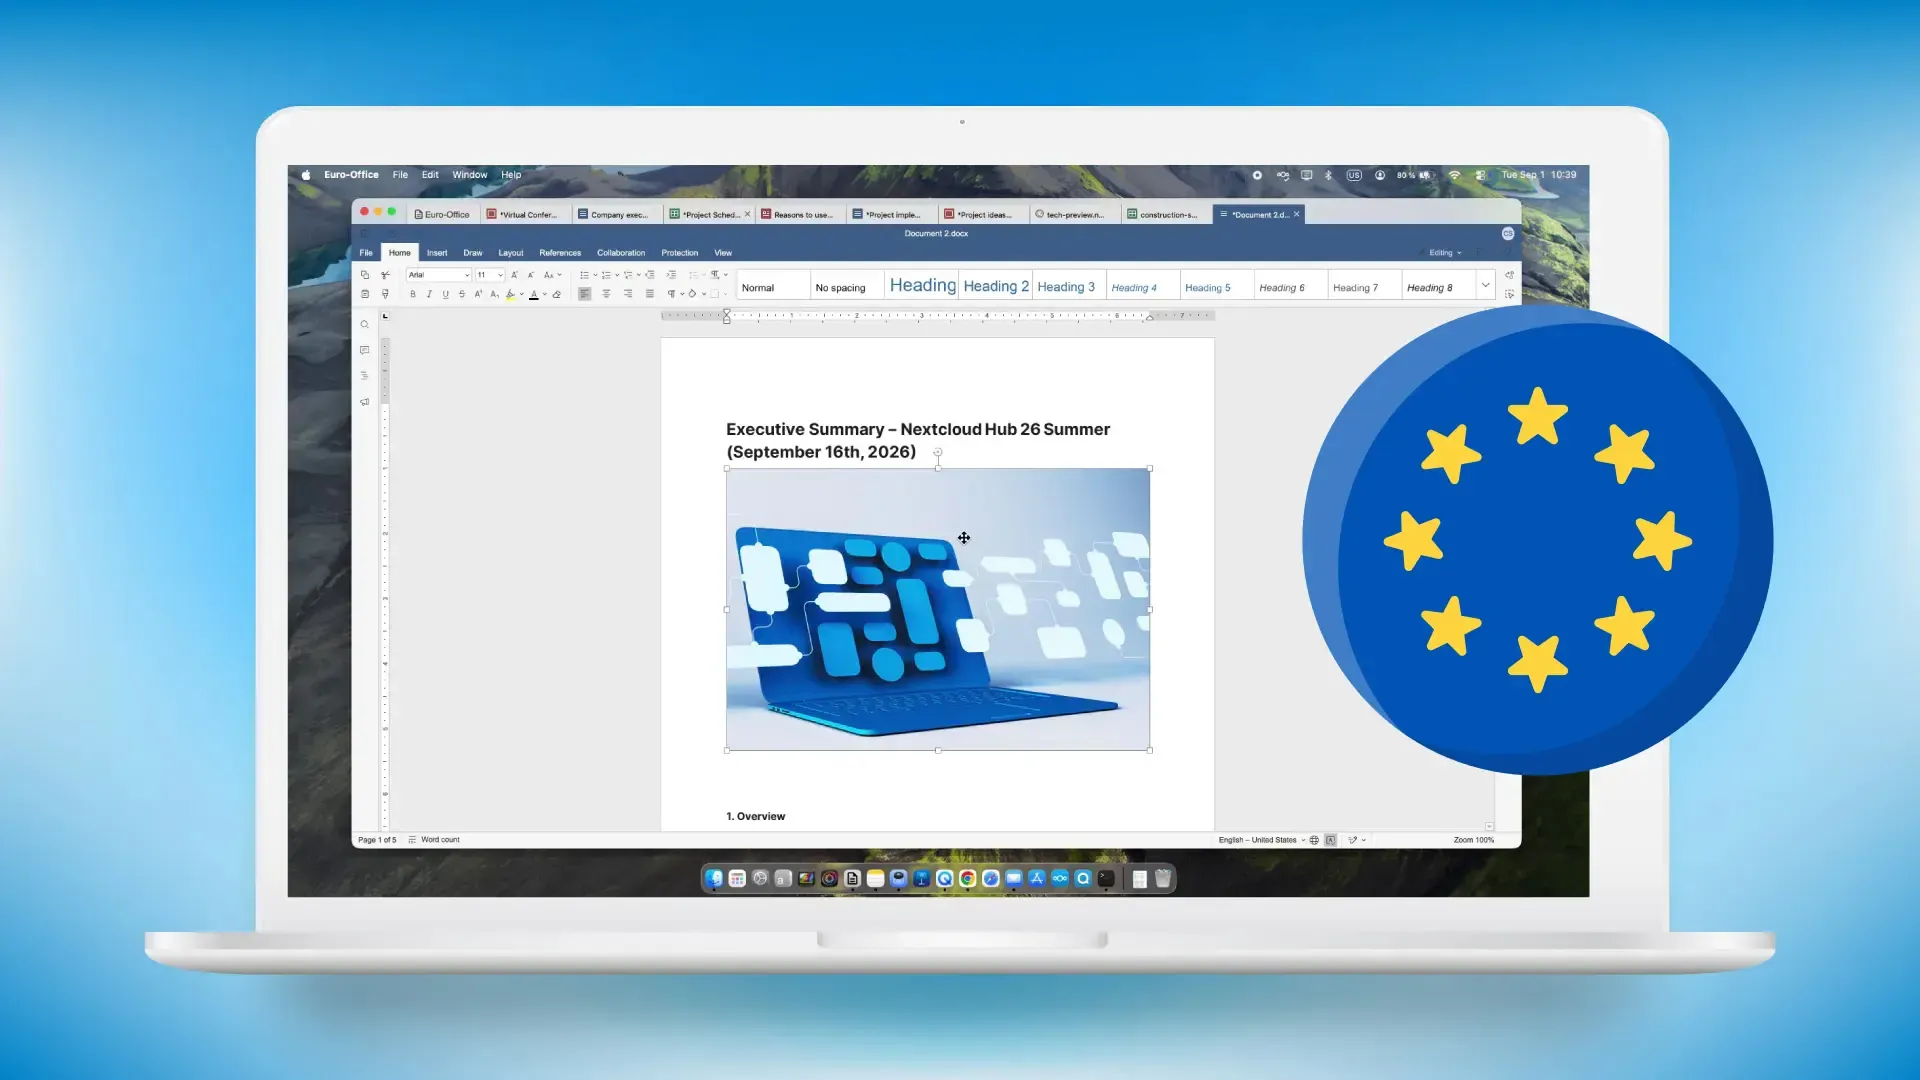Align paragraph right
The width and height of the screenshot is (1920, 1080).
(x=628, y=294)
